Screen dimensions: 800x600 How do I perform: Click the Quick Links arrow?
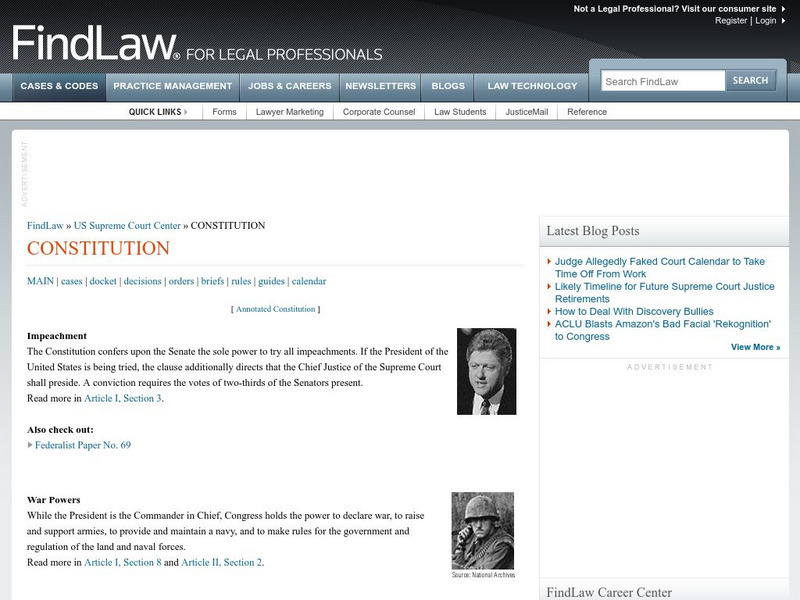pos(186,112)
